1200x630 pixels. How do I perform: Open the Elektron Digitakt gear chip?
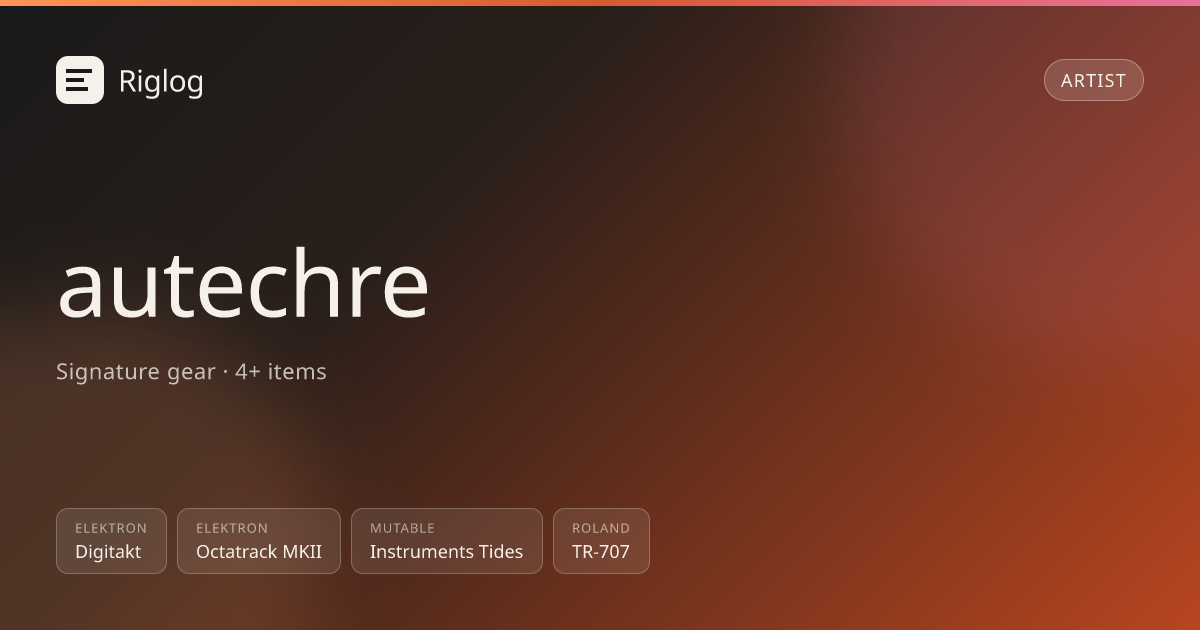click(111, 541)
